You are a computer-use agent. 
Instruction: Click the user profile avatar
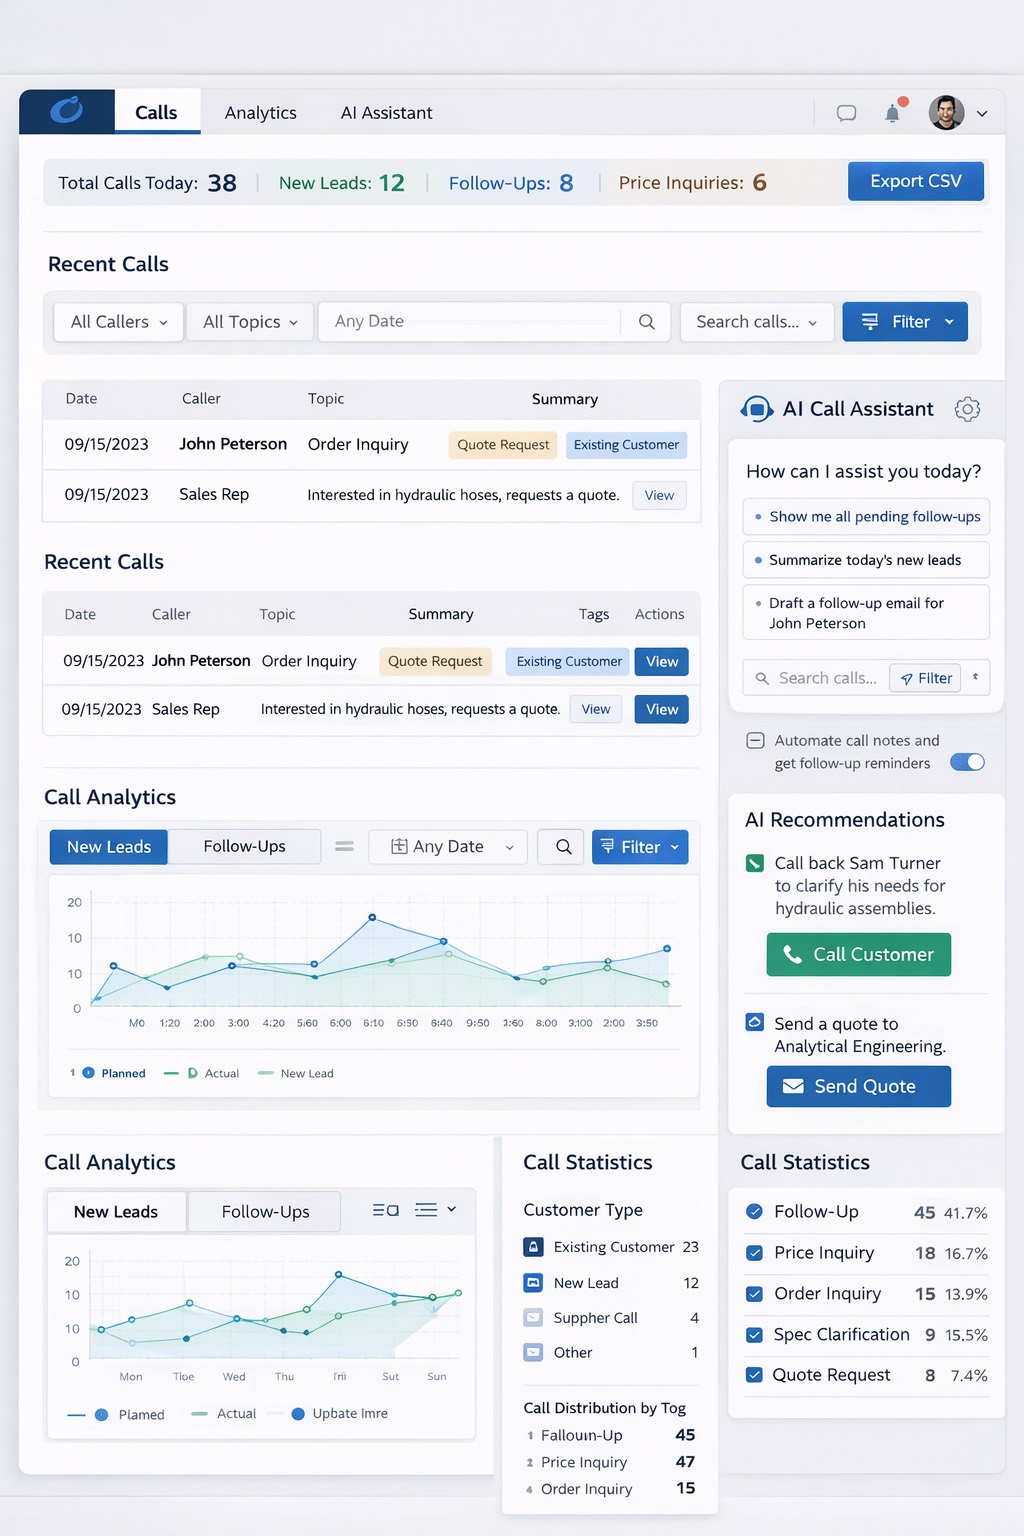click(x=946, y=113)
